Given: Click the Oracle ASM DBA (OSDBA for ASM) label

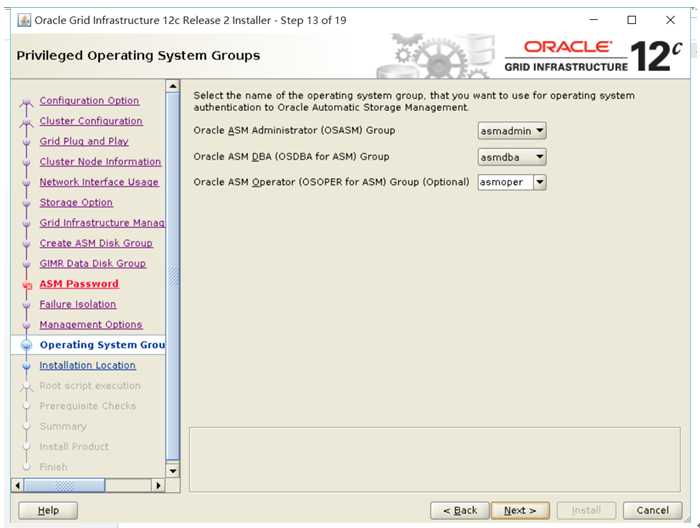Looking at the screenshot, I should tap(292, 157).
